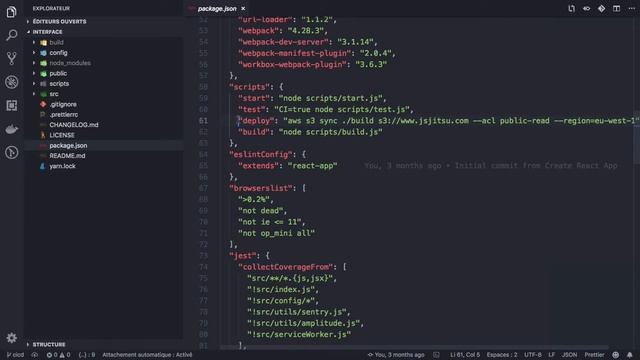Screen dimensions: 640x360
Task: Expand the src folder
Action: (x=54, y=94)
